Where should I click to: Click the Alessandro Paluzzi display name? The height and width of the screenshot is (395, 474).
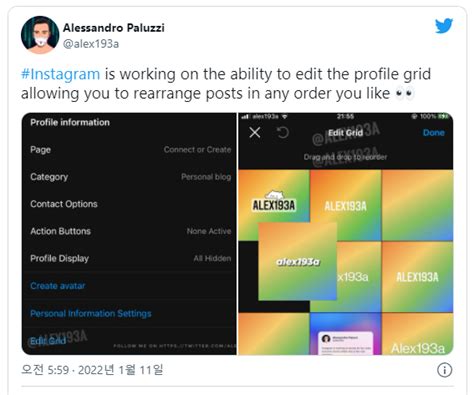pyautogui.click(x=114, y=28)
